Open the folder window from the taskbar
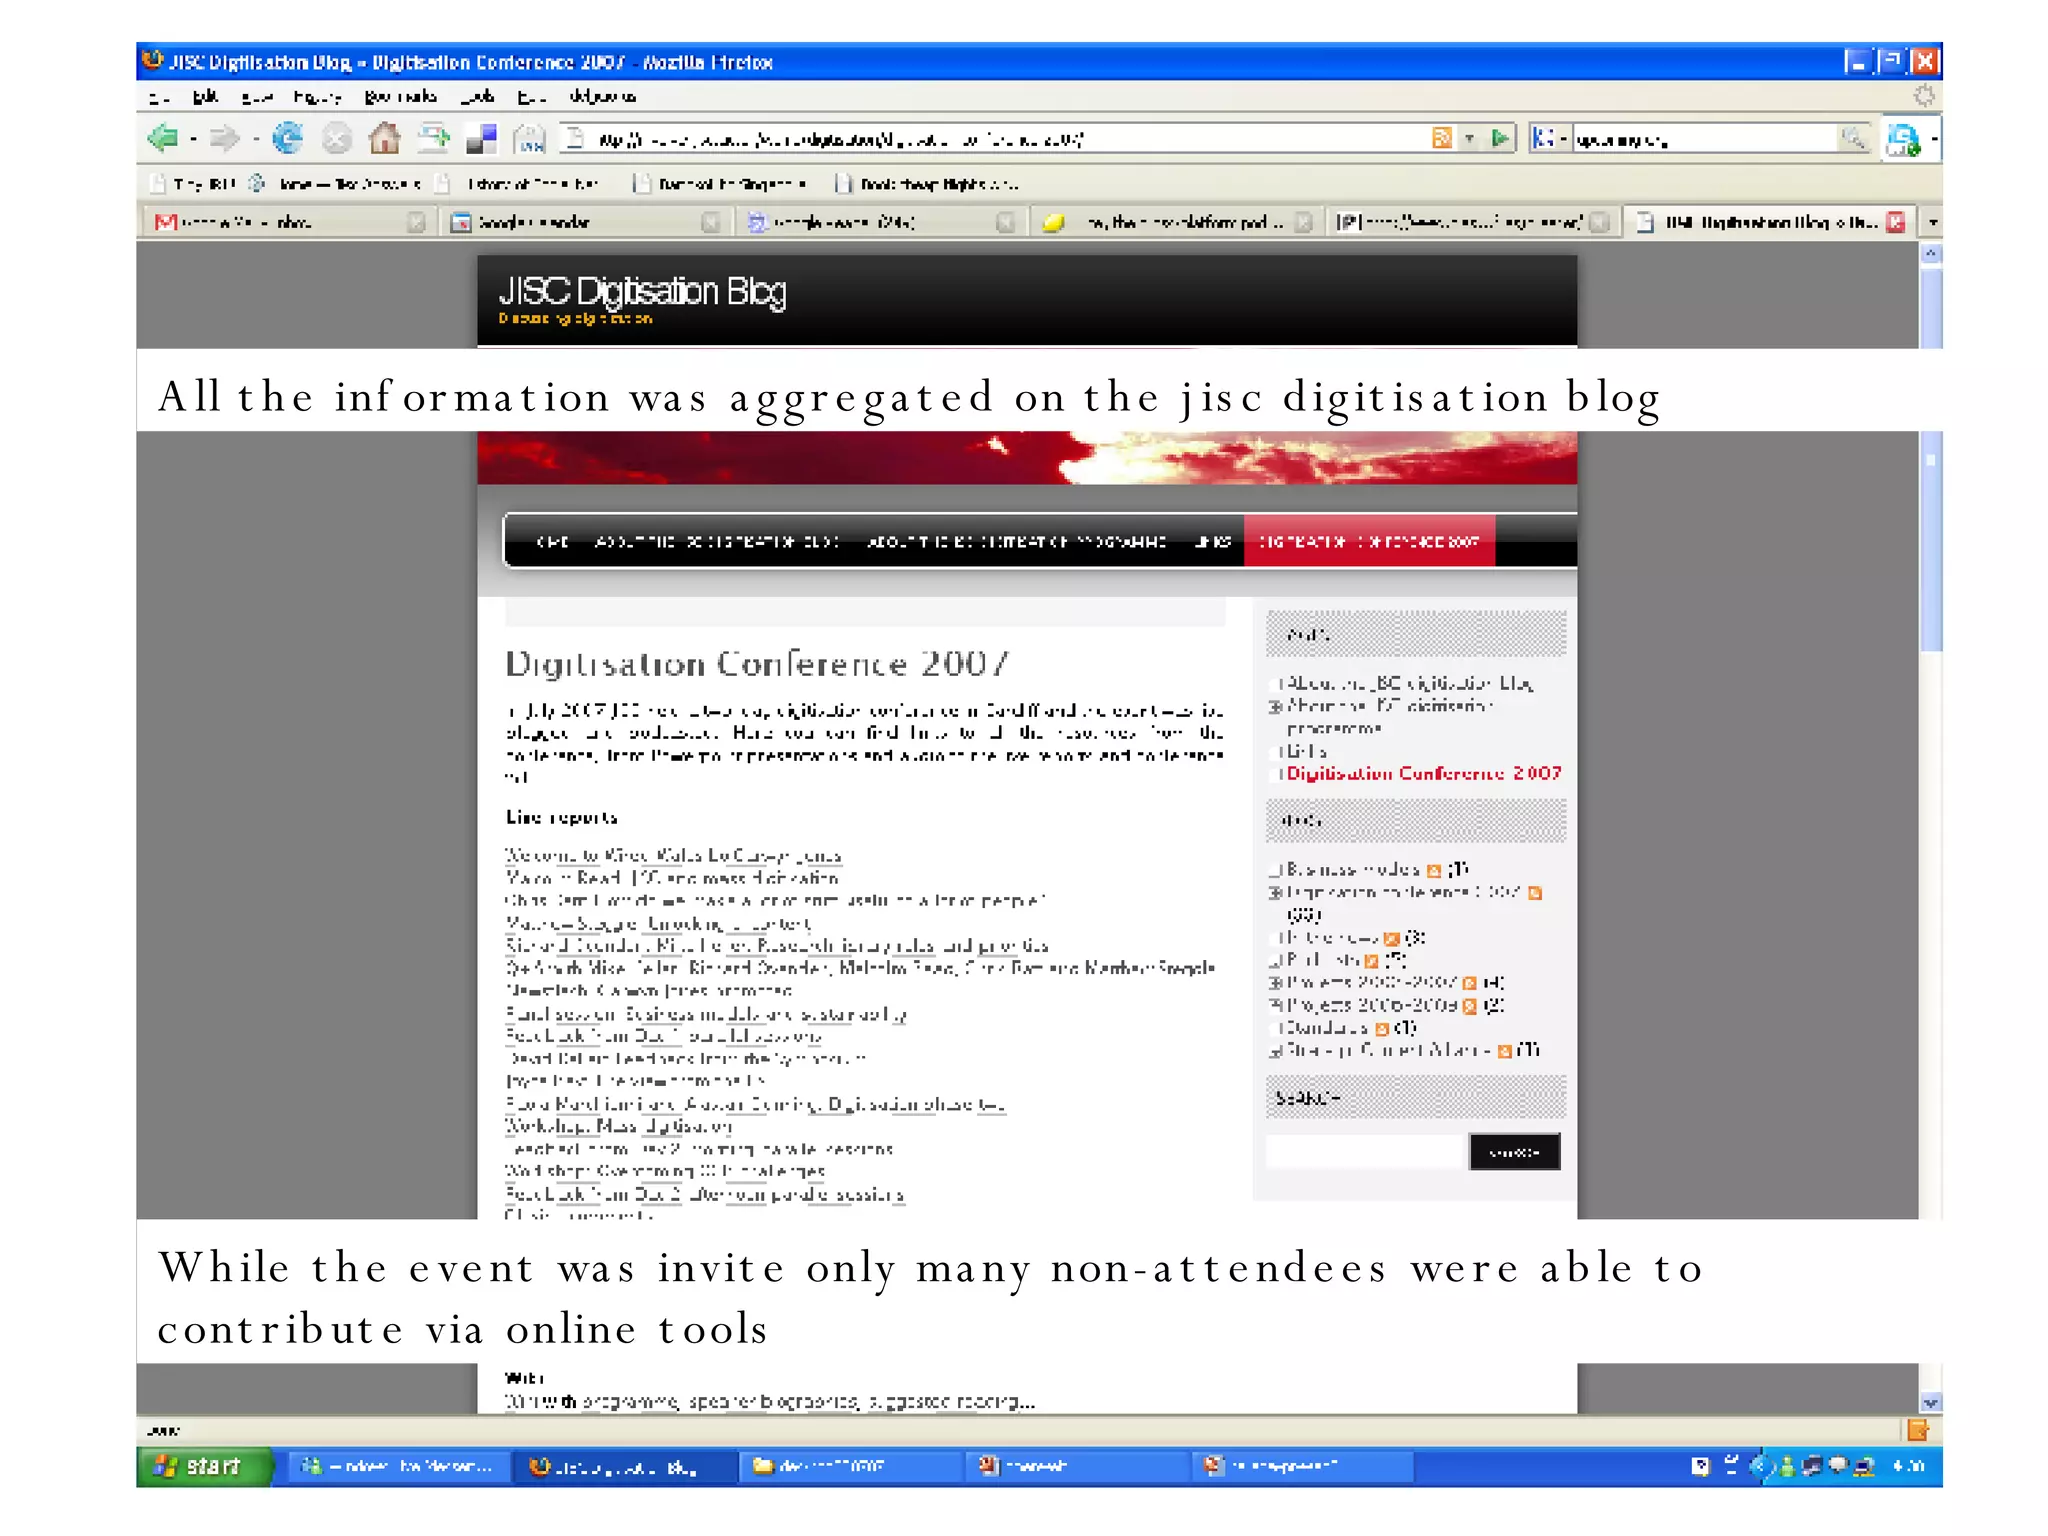Screen dimensions: 2048x1536 pos(850,1466)
